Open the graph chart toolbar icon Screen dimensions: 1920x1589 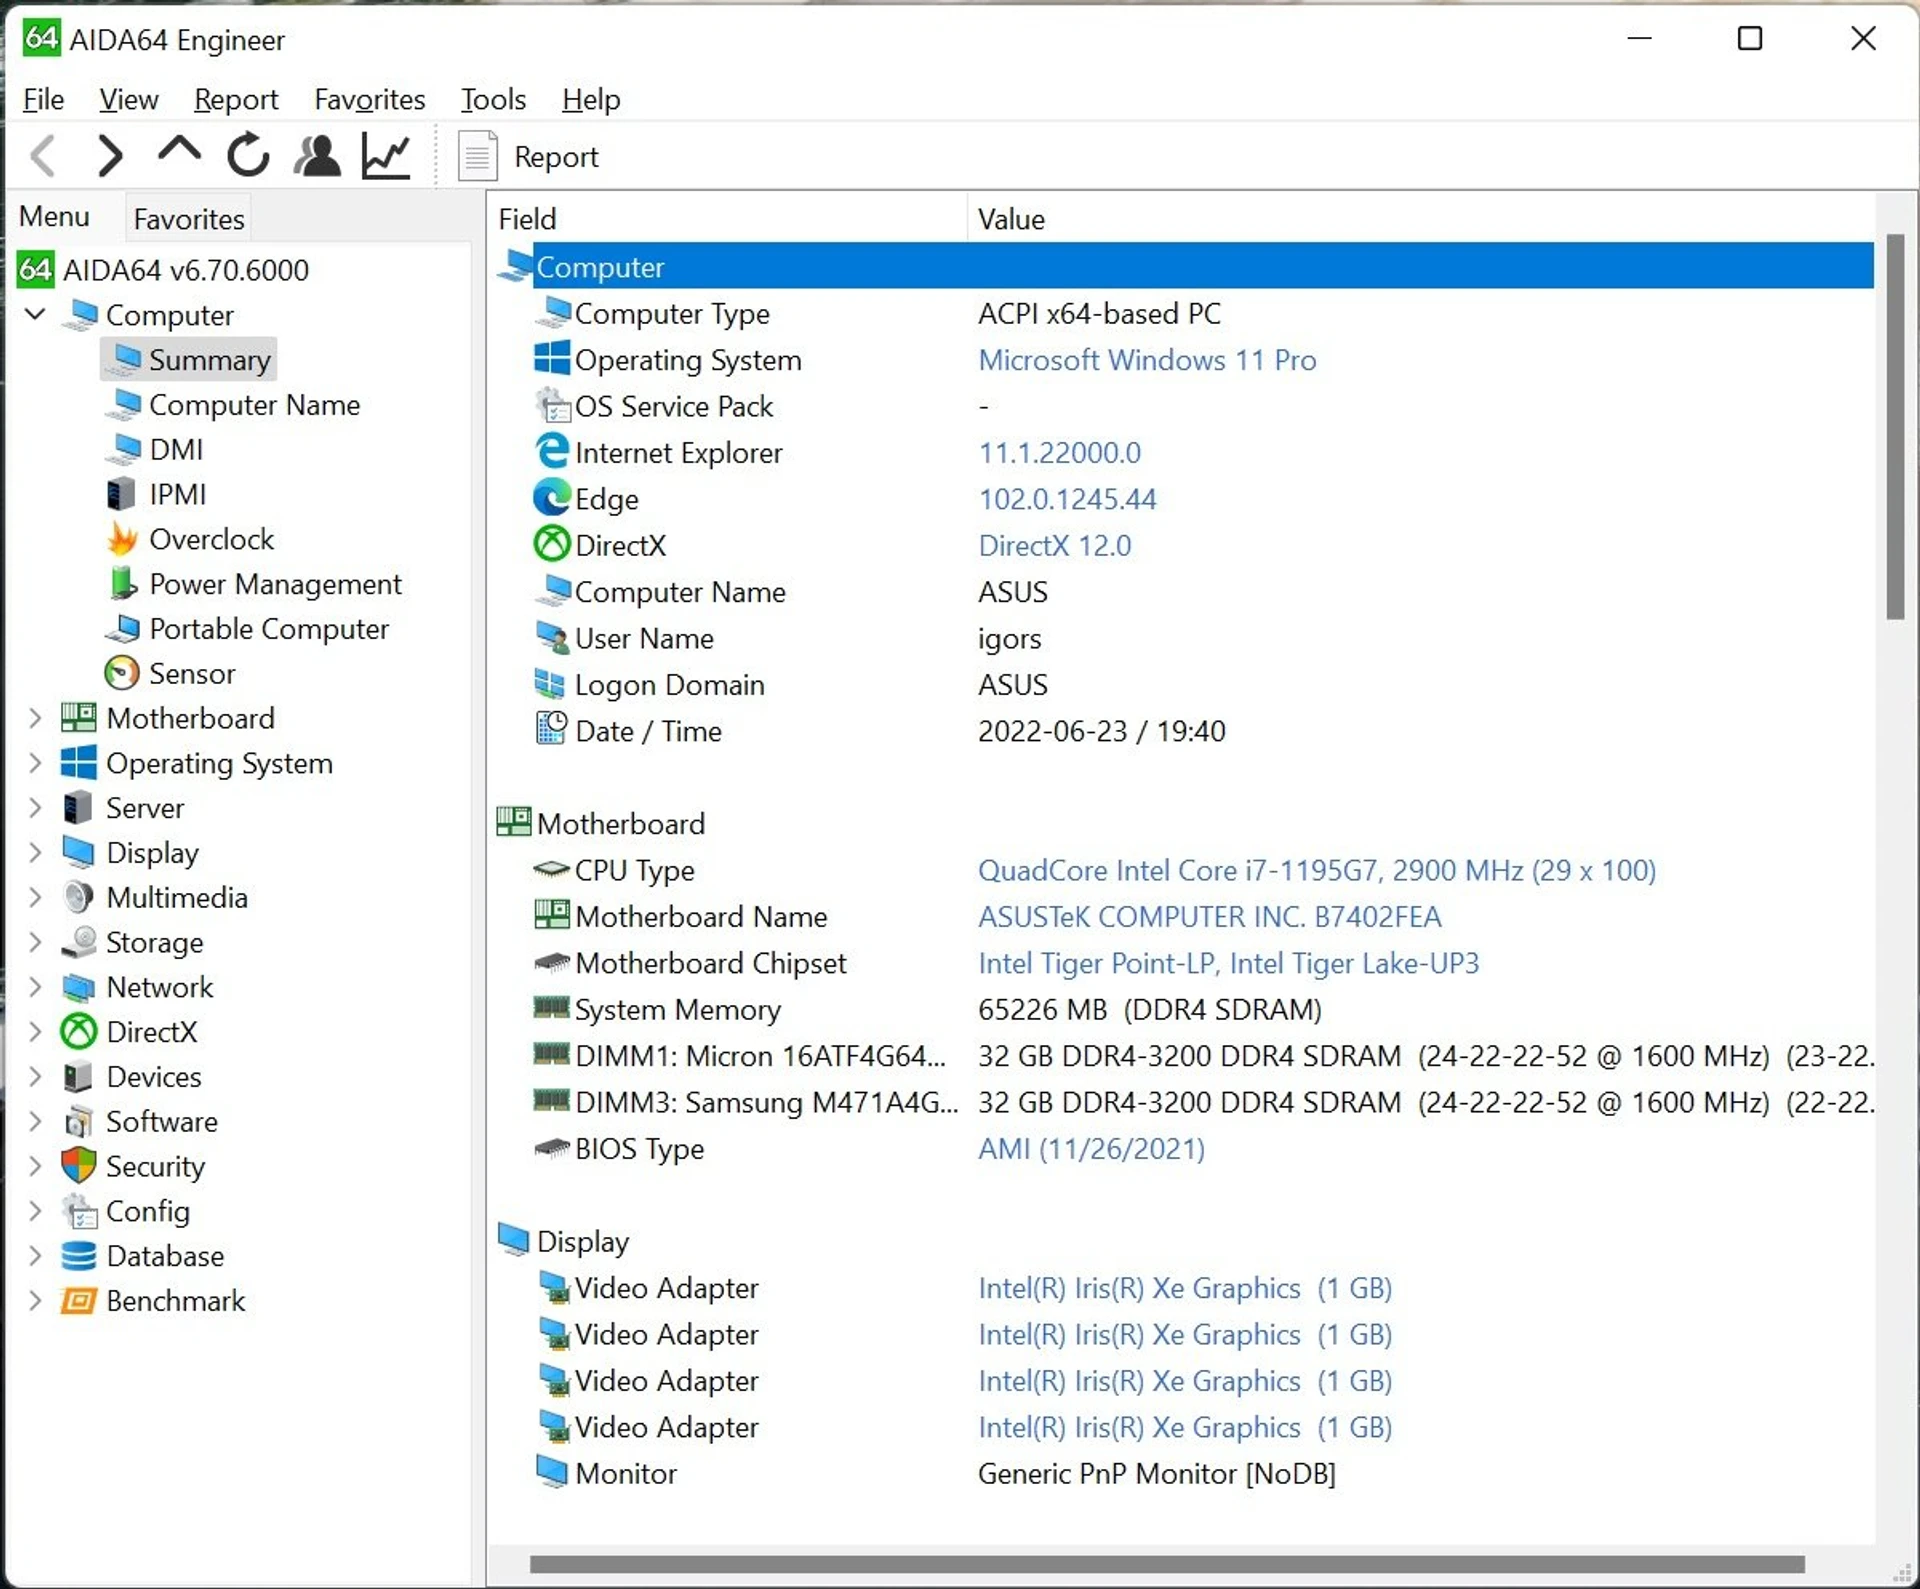click(x=386, y=156)
